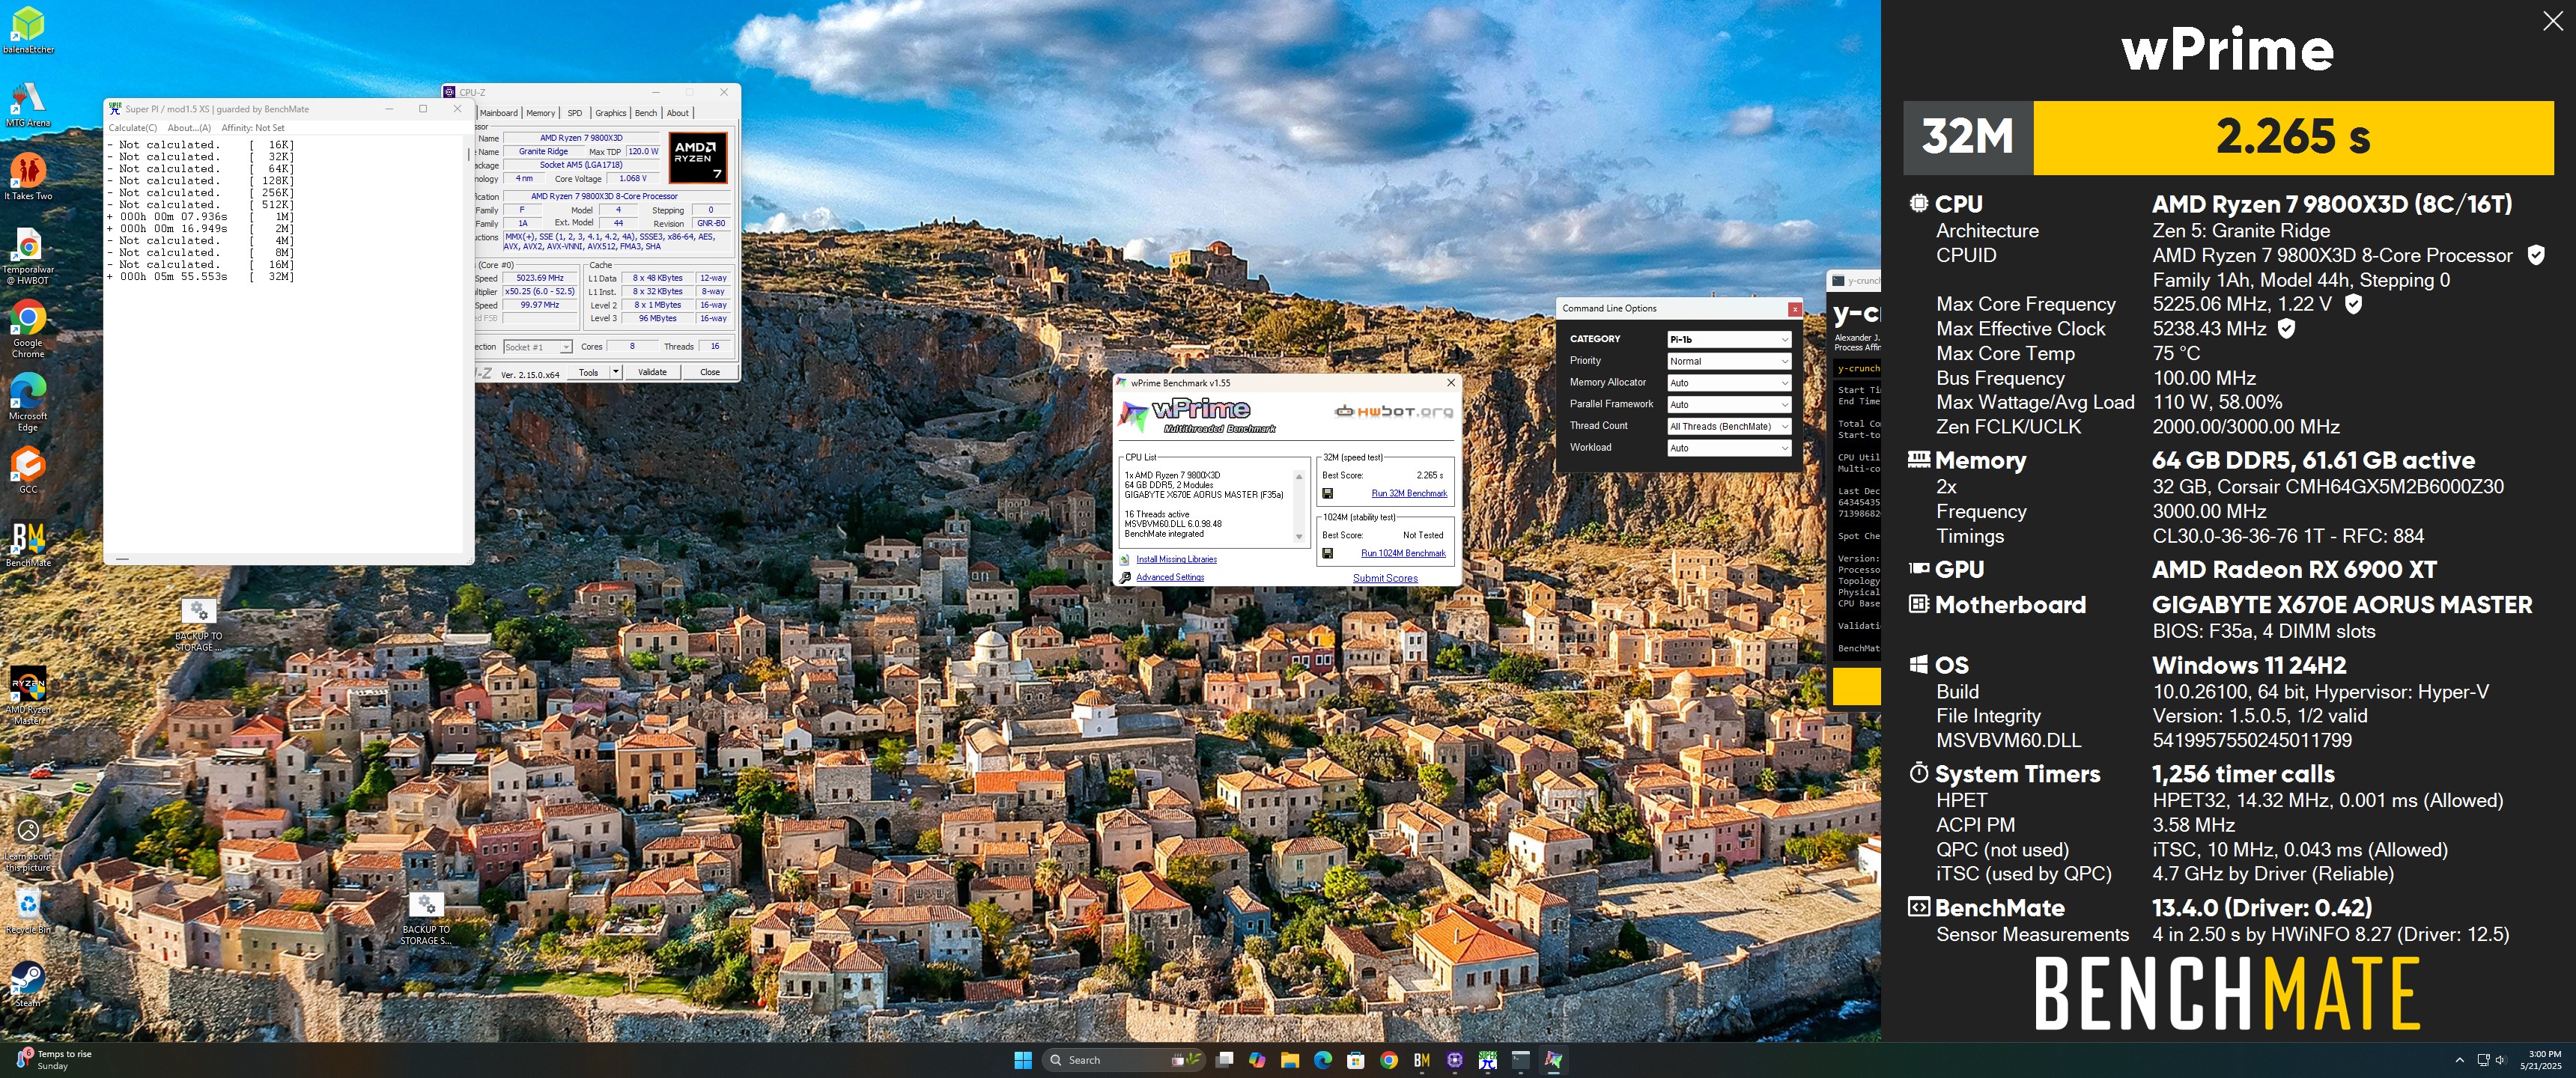Close the BenchMate result panel with the X
The height and width of the screenshot is (1078, 2576).
[x=2552, y=22]
